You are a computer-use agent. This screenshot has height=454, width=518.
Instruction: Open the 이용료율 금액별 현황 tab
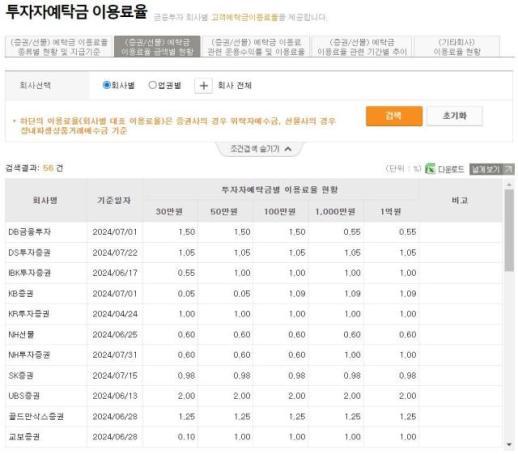pyautogui.click(x=157, y=47)
